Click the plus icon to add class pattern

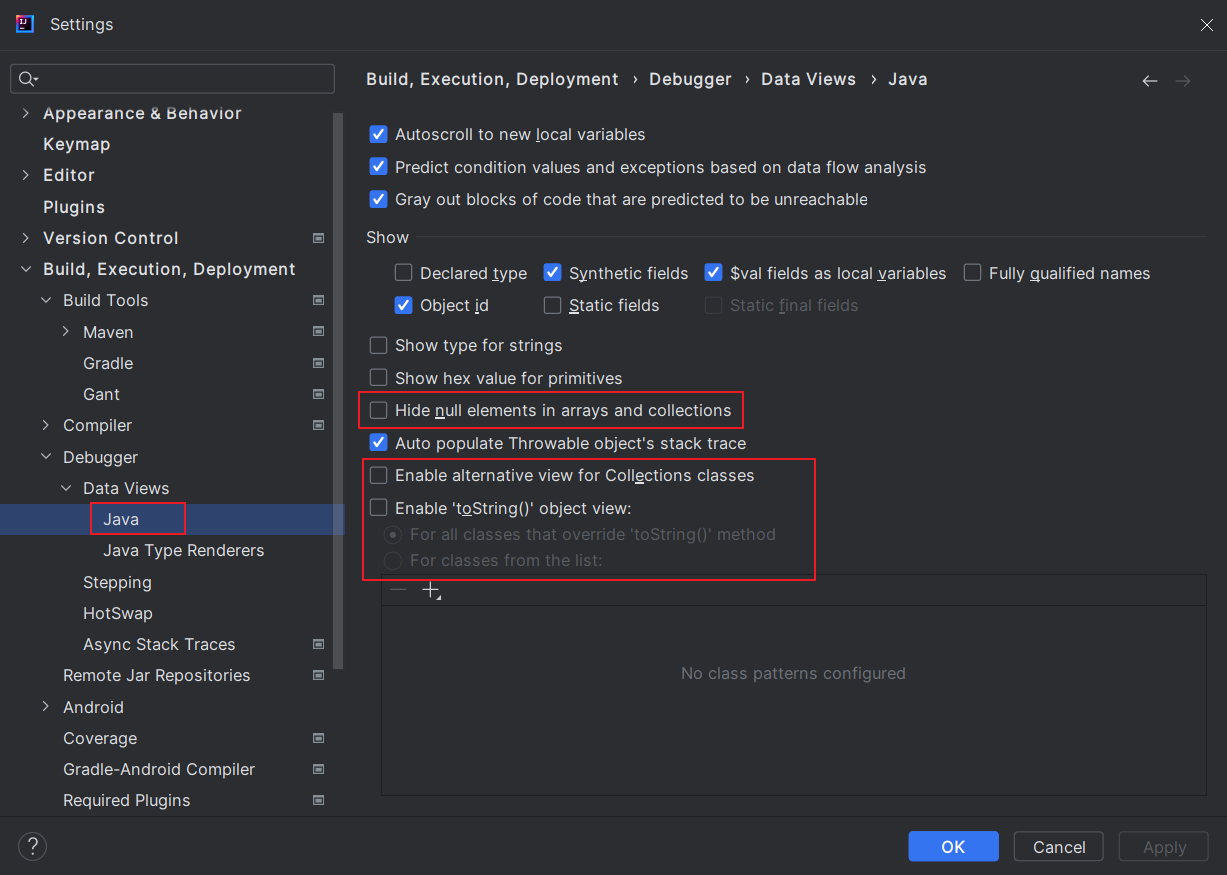click(x=430, y=590)
